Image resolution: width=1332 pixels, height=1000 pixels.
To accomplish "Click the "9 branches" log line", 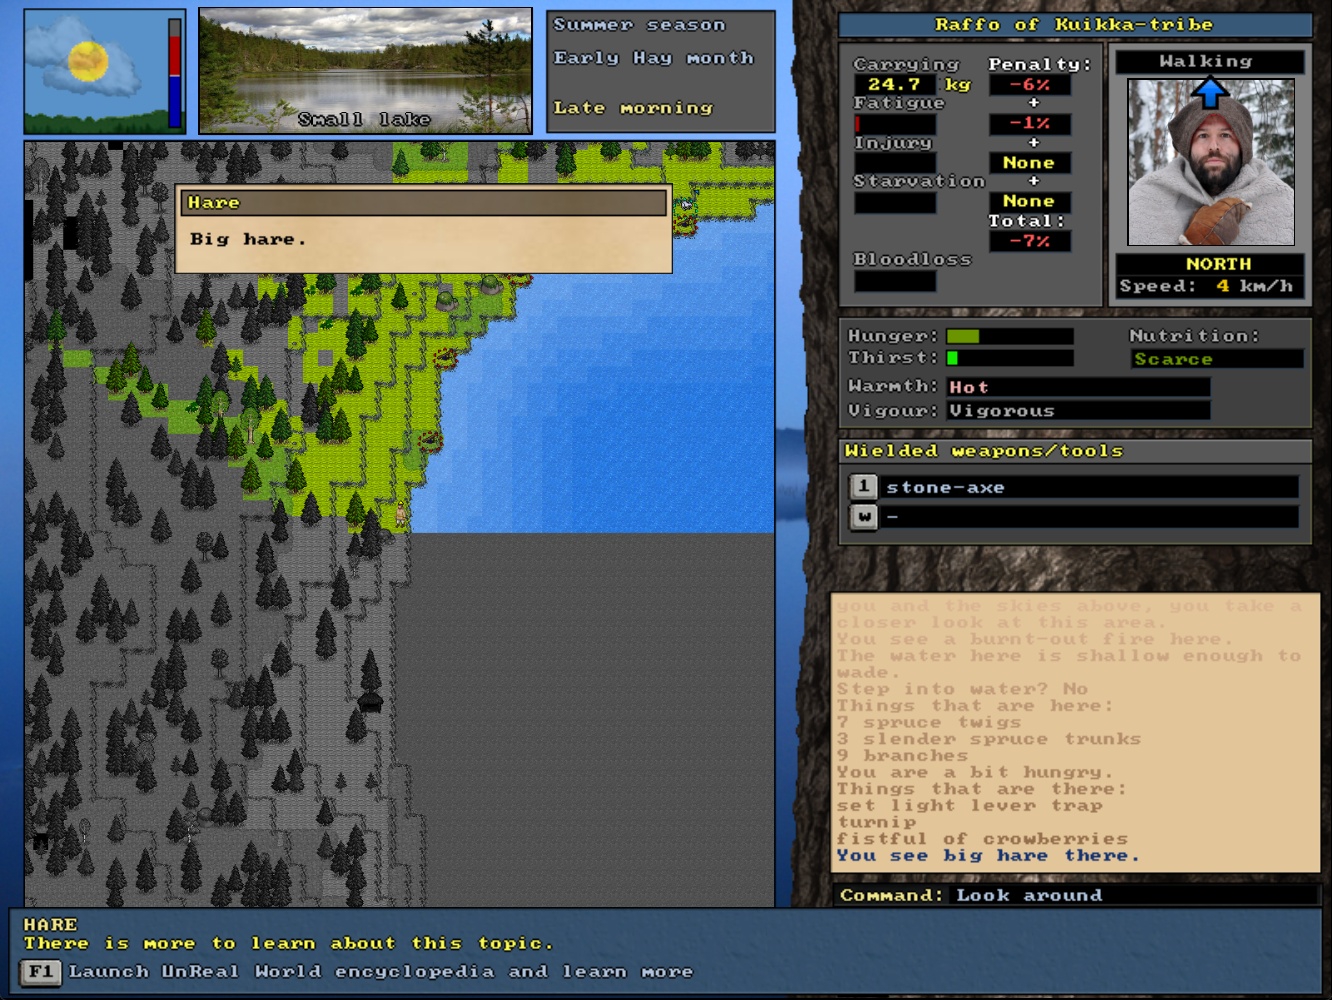I will click(902, 756).
